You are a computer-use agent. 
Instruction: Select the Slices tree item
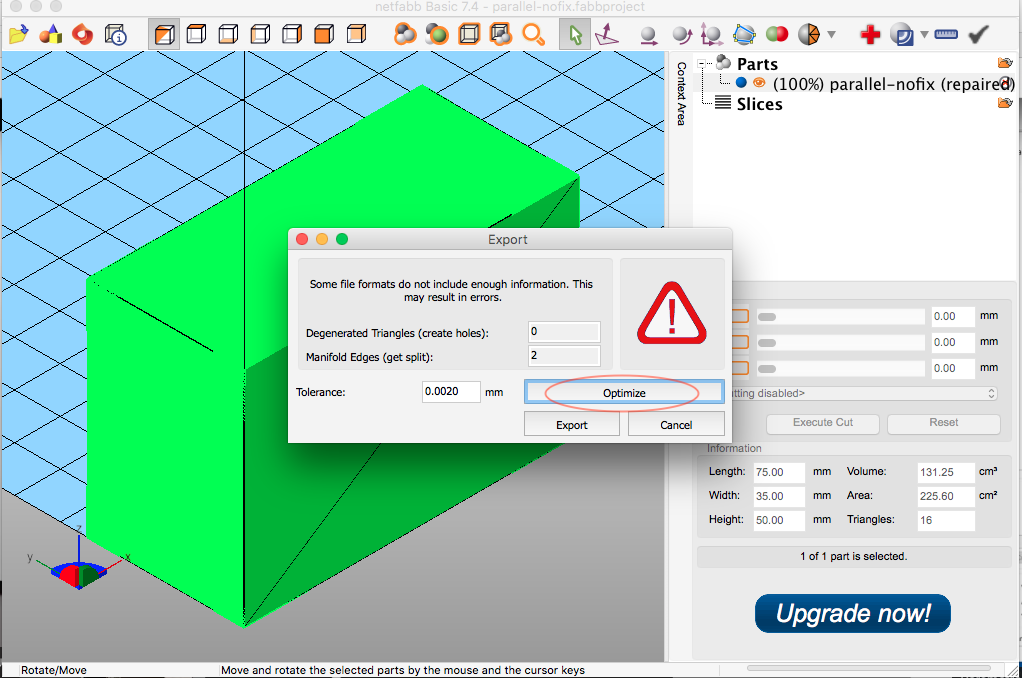click(x=759, y=104)
